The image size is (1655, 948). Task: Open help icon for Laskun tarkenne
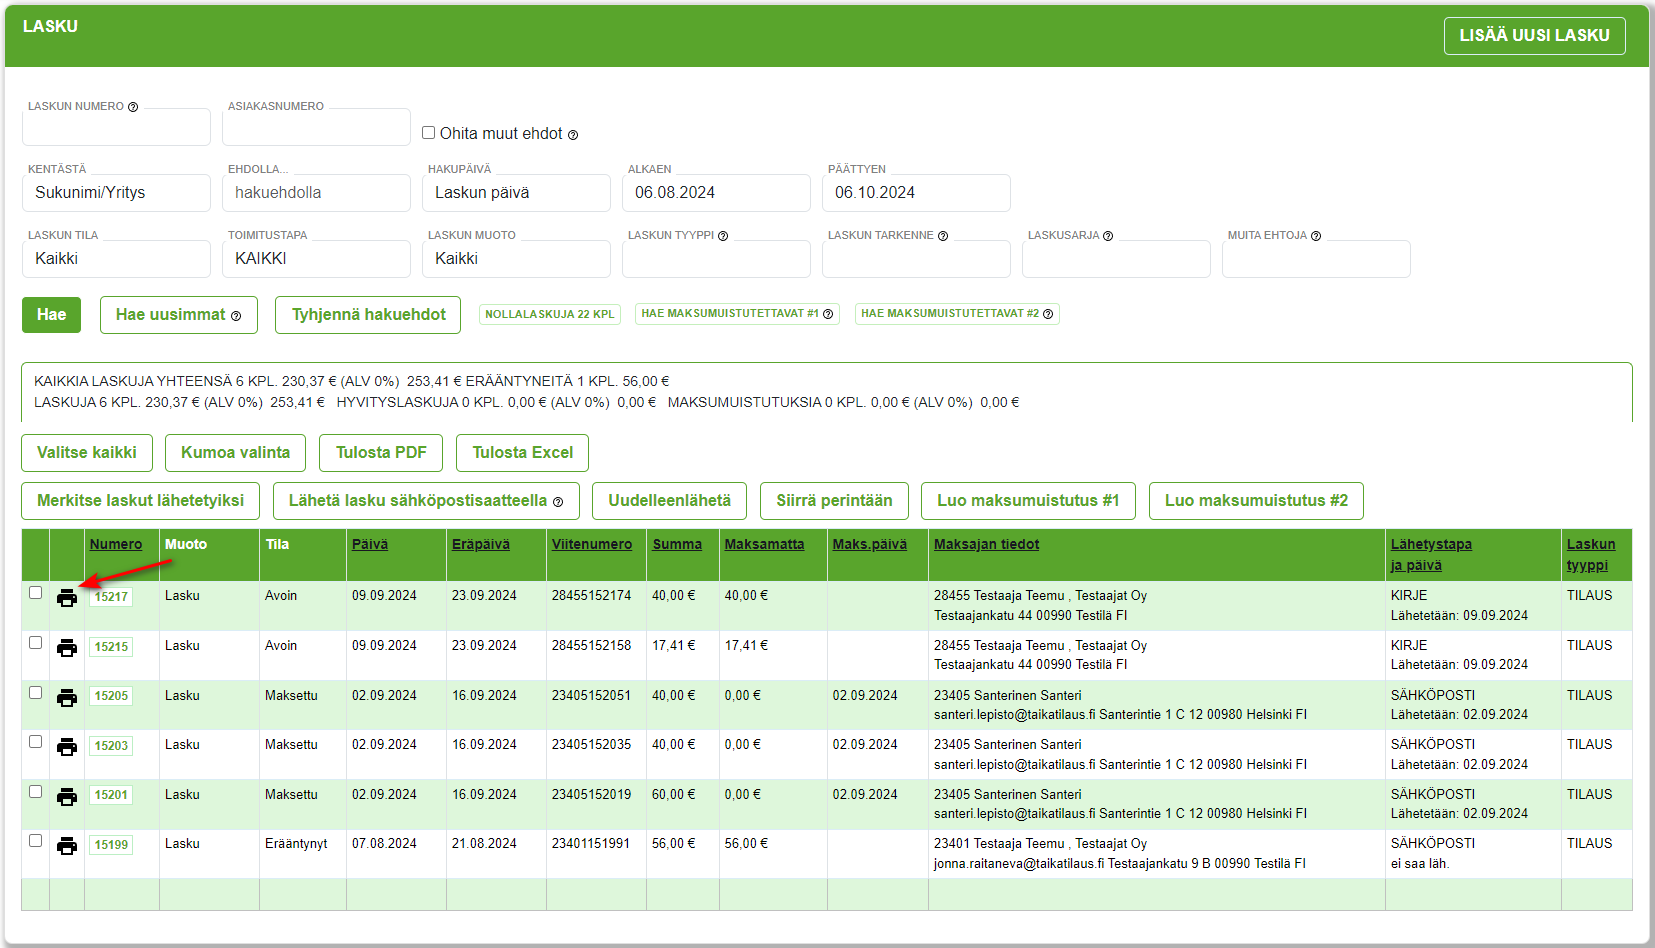point(943,236)
